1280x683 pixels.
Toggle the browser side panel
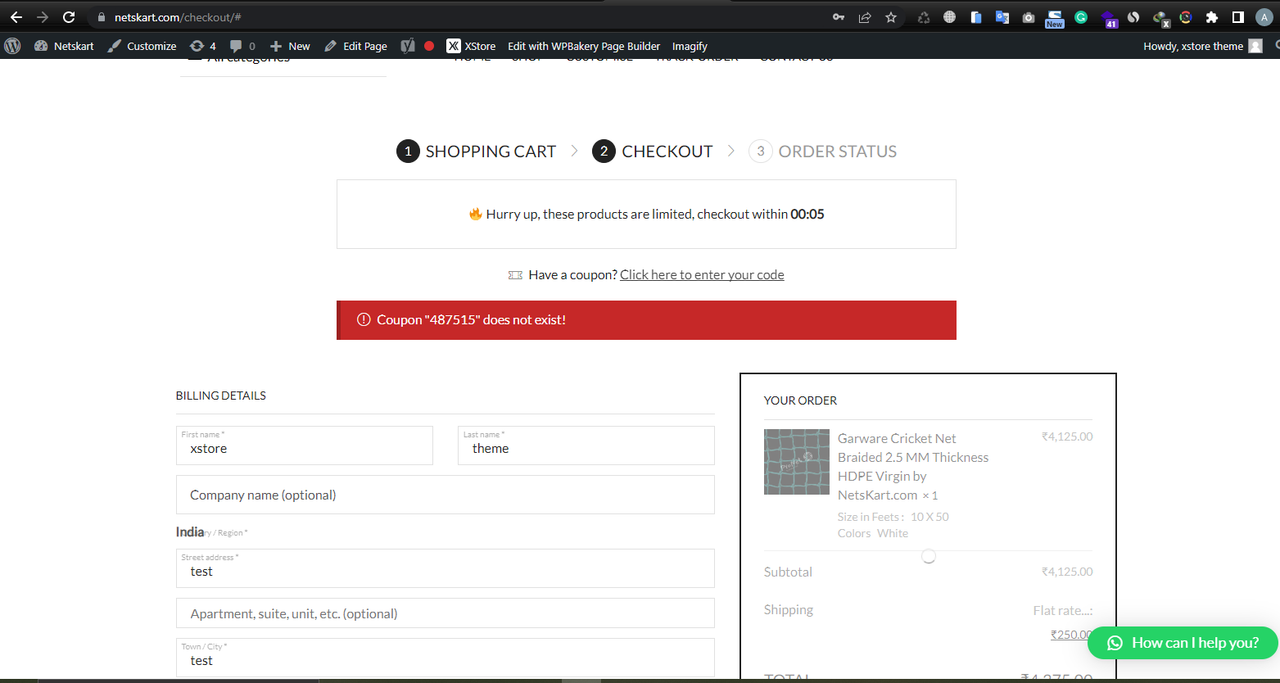pyautogui.click(x=1238, y=17)
